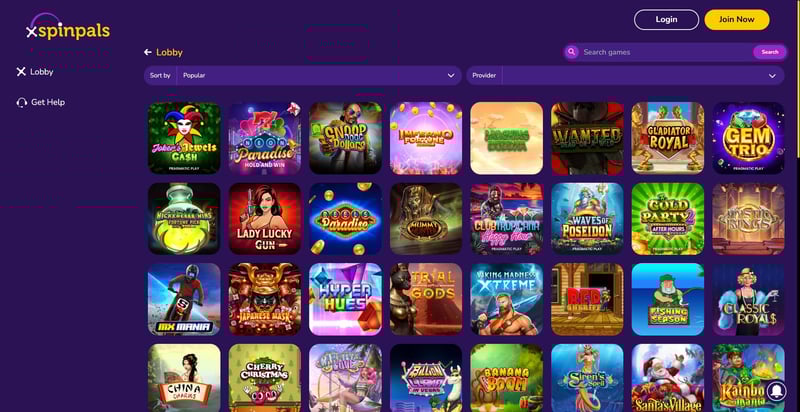Open the notification bell icon
The width and height of the screenshot is (800, 412).
tap(777, 391)
